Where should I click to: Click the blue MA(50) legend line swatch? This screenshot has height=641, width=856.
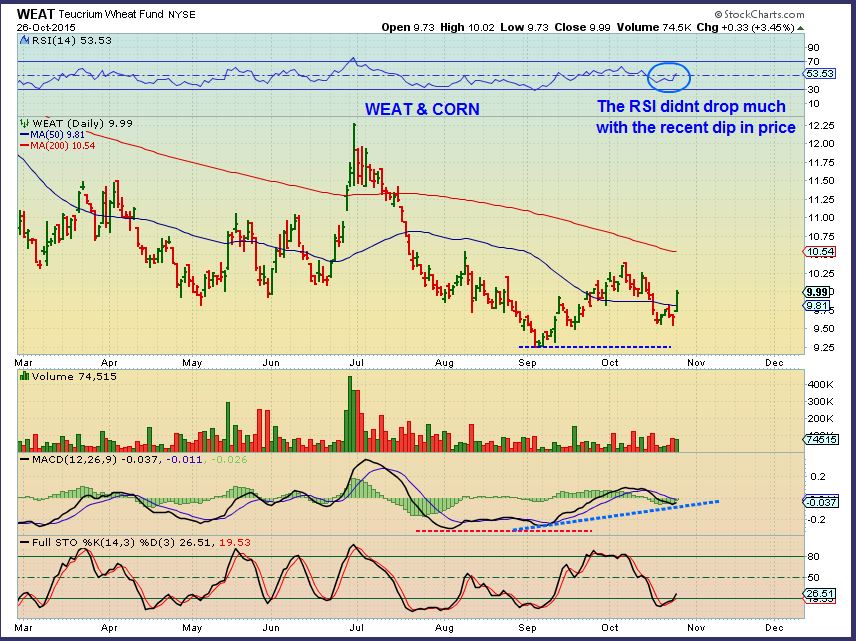(x=25, y=134)
